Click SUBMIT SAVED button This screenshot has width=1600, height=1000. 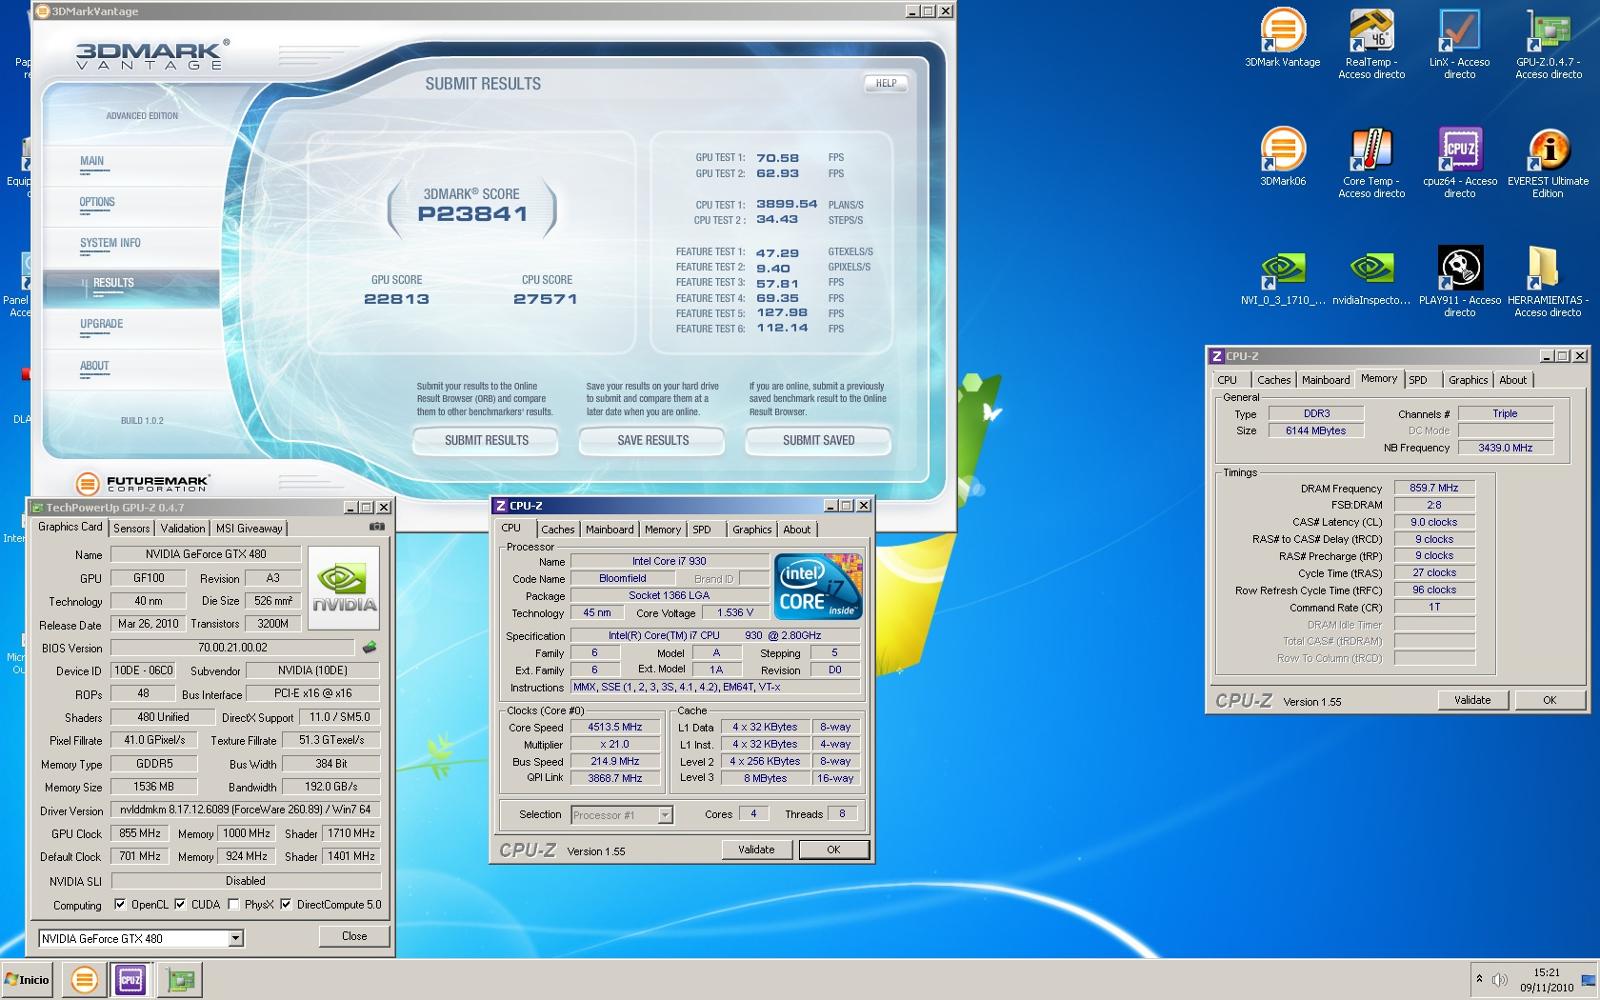pyautogui.click(x=818, y=440)
